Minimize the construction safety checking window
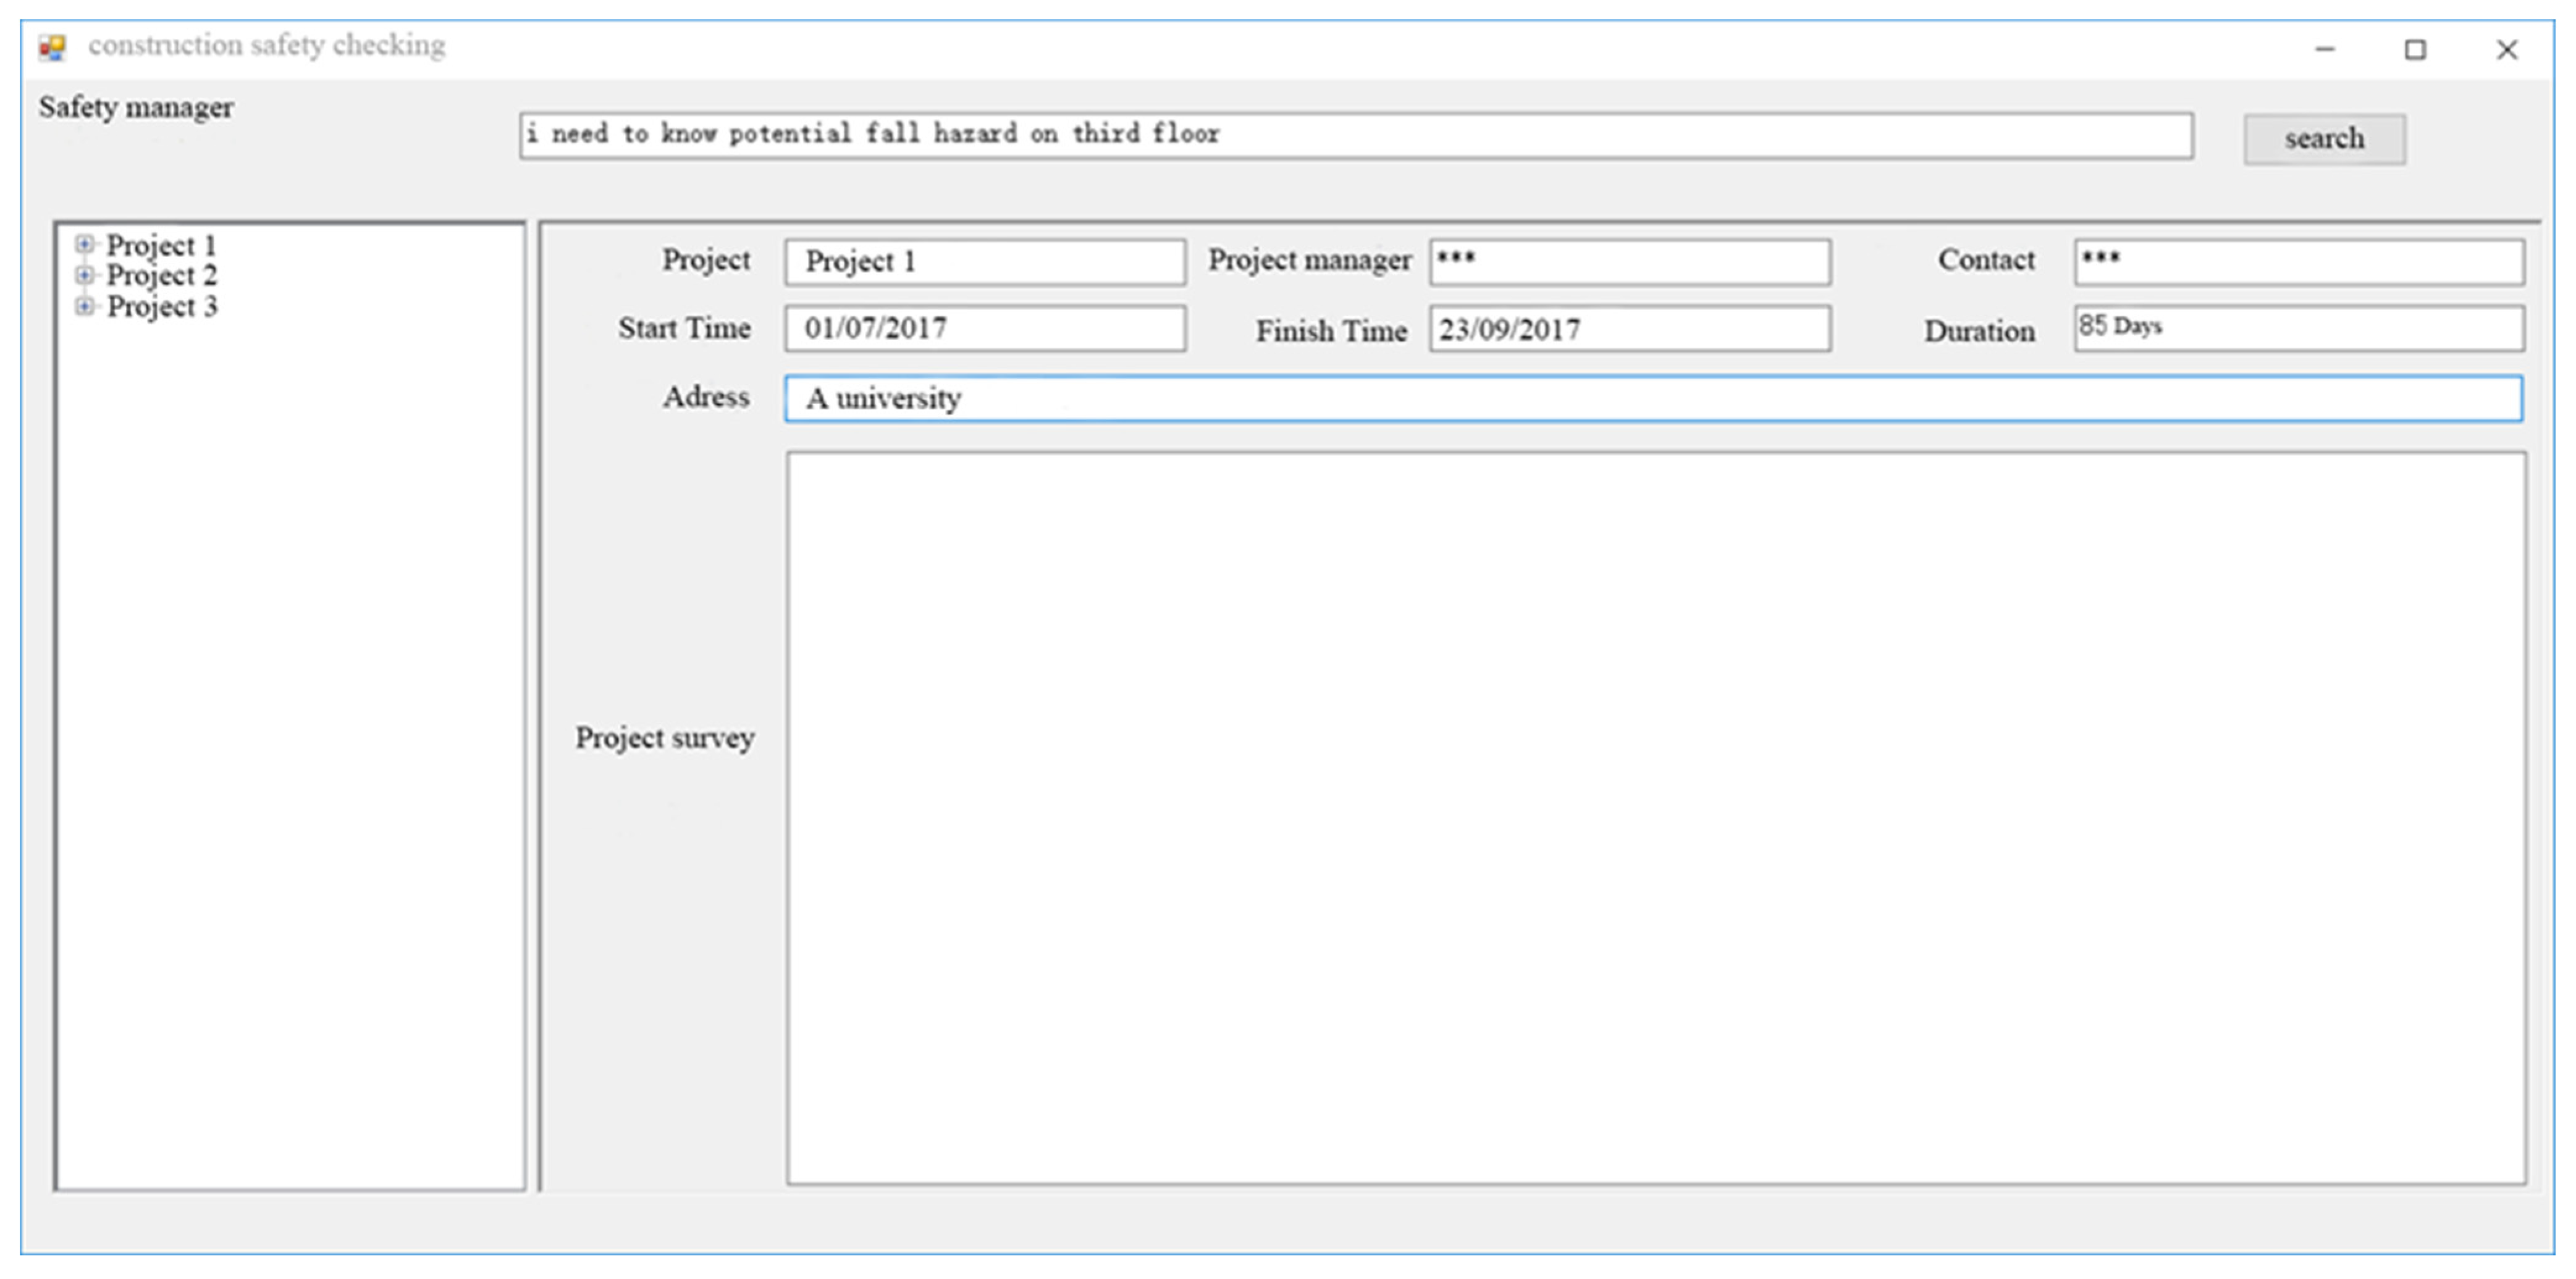The width and height of the screenshot is (2576, 1279). (2325, 49)
